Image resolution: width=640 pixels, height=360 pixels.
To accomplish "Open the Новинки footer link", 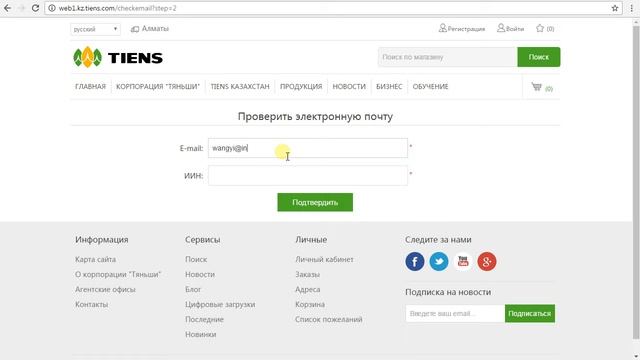I will tap(201, 335).
